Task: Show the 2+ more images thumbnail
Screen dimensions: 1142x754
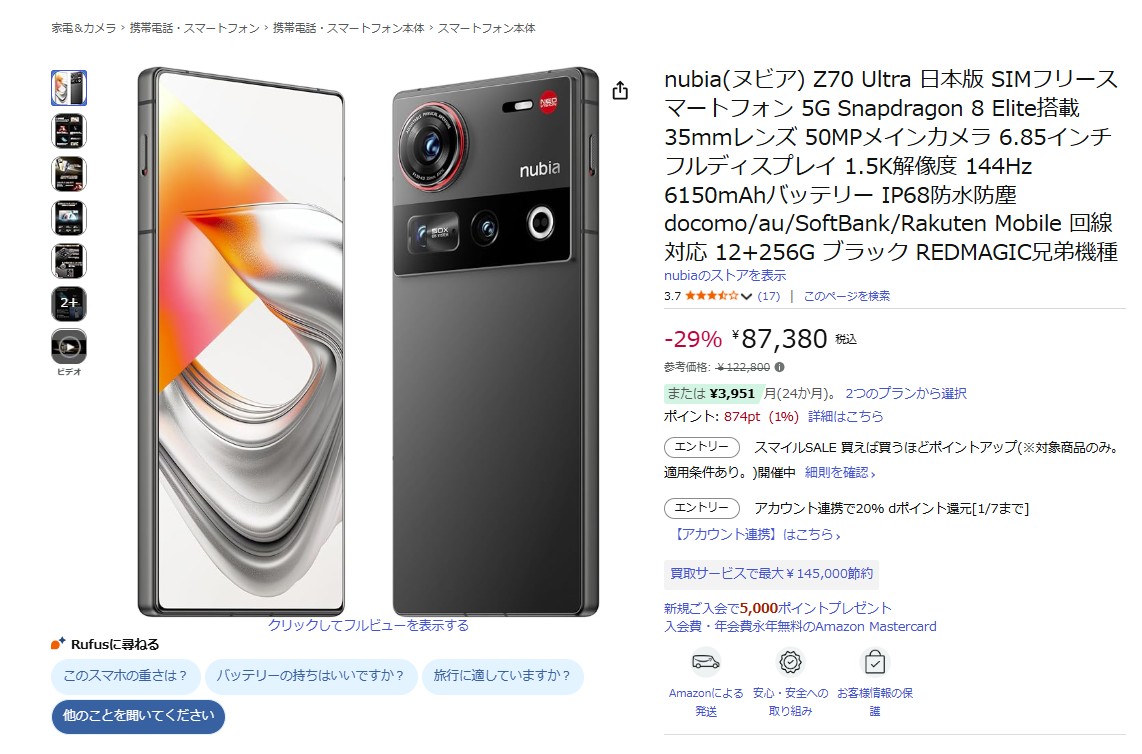Action: tap(69, 304)
